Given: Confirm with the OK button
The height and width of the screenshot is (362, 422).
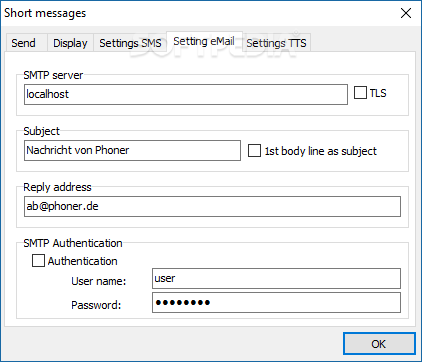Looking at the screenshot, I should tap(379, 344).
